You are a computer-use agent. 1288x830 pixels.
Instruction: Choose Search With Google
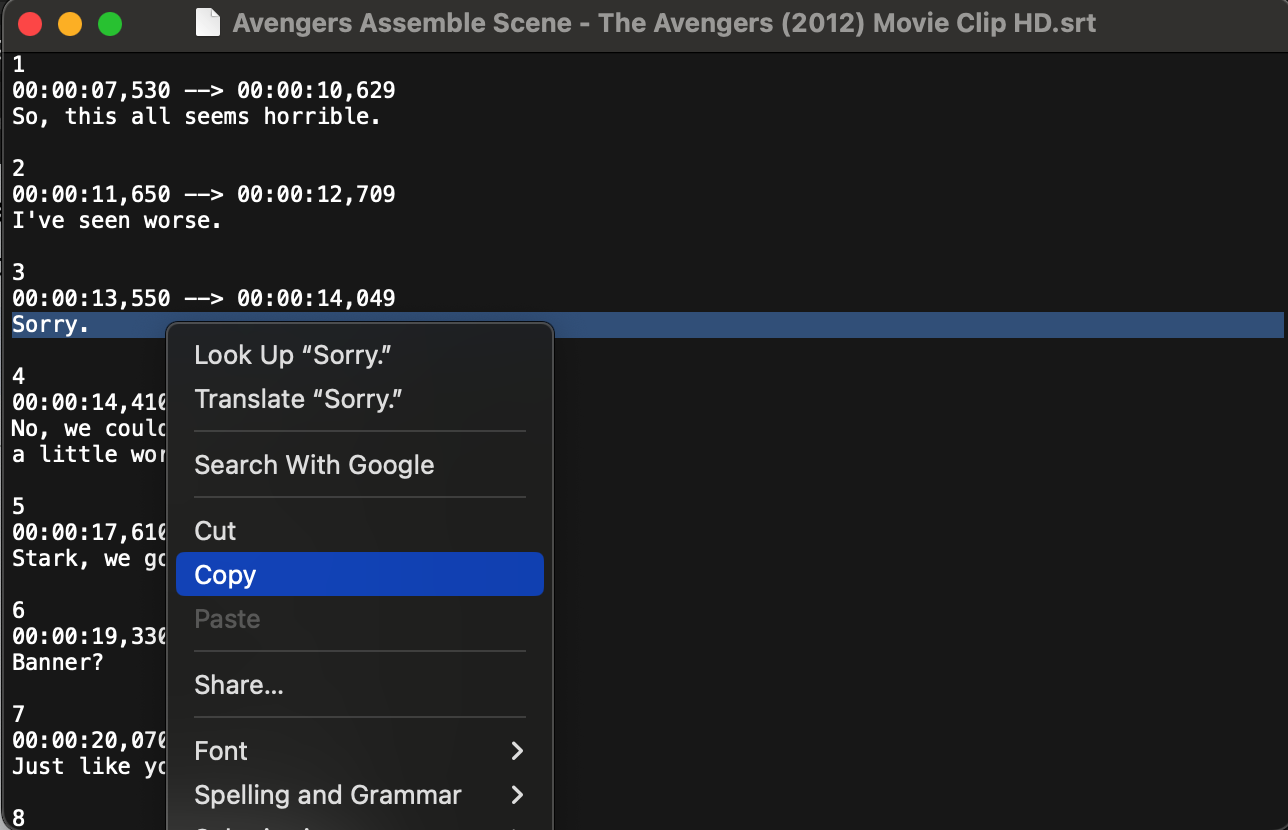[314, 465]
